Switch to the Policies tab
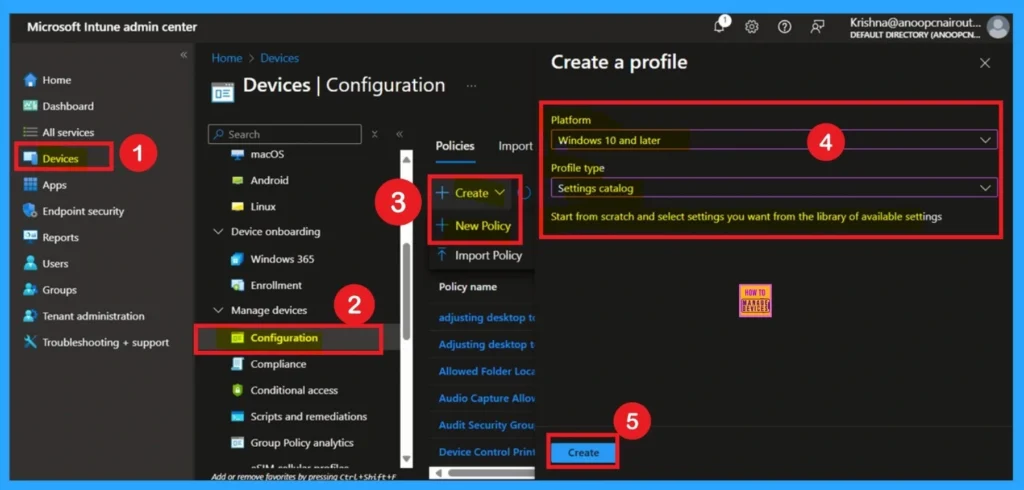1024x490 pixels. (455, 146)
